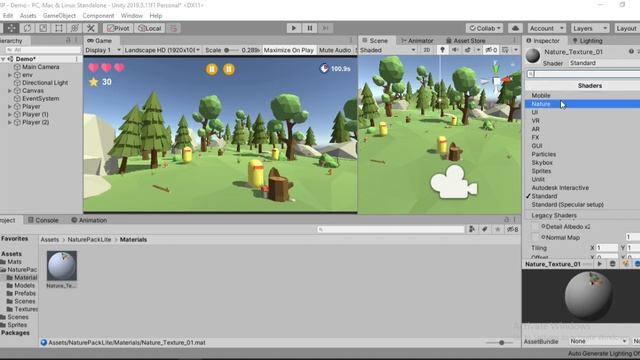Image resolution: width=640 pixels, height=360 pixels.
Task: Choose the Nature shader category
Action: [582, 104]
